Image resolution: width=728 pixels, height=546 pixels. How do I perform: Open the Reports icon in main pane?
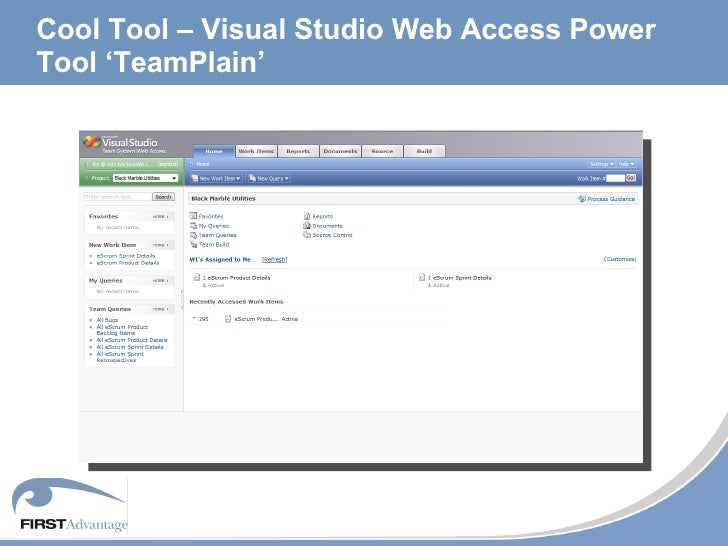pos(307,216)
